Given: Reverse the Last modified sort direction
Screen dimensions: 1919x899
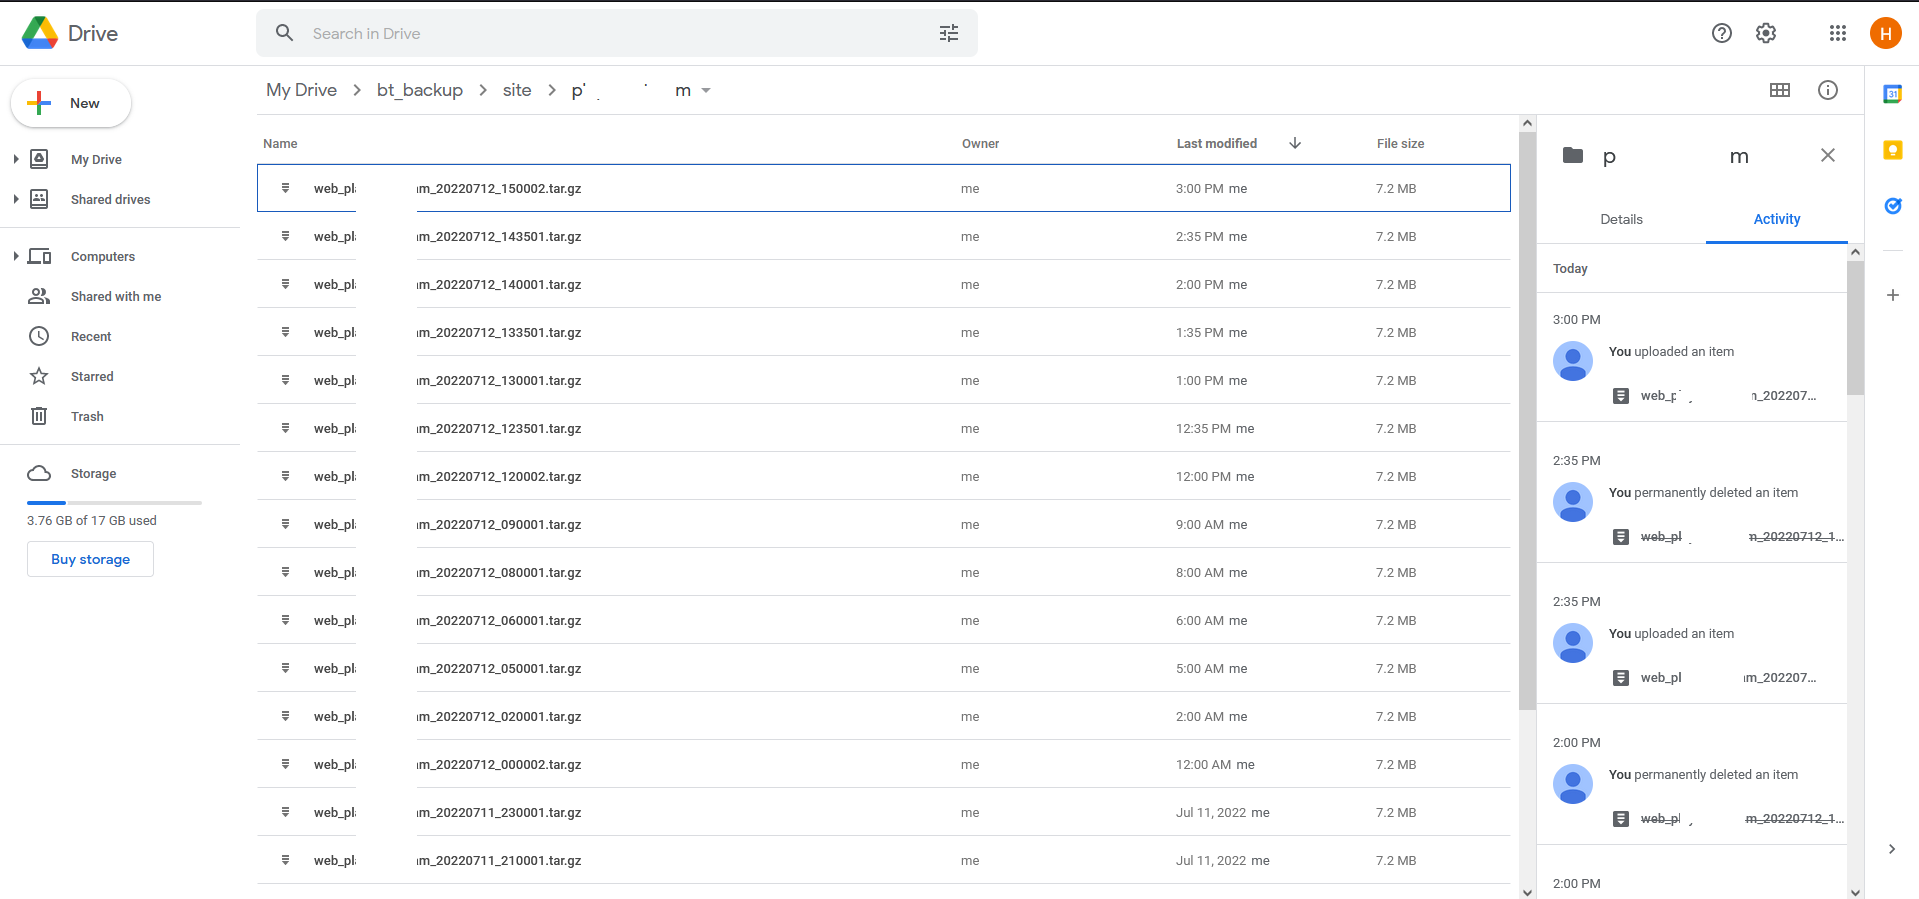Looking at the screenshot, I should click(1295, 143).
